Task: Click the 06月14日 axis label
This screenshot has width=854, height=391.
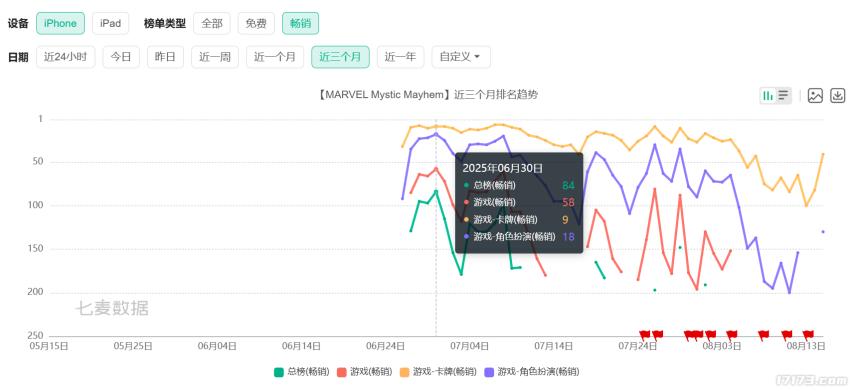Action: pos(302,346)
